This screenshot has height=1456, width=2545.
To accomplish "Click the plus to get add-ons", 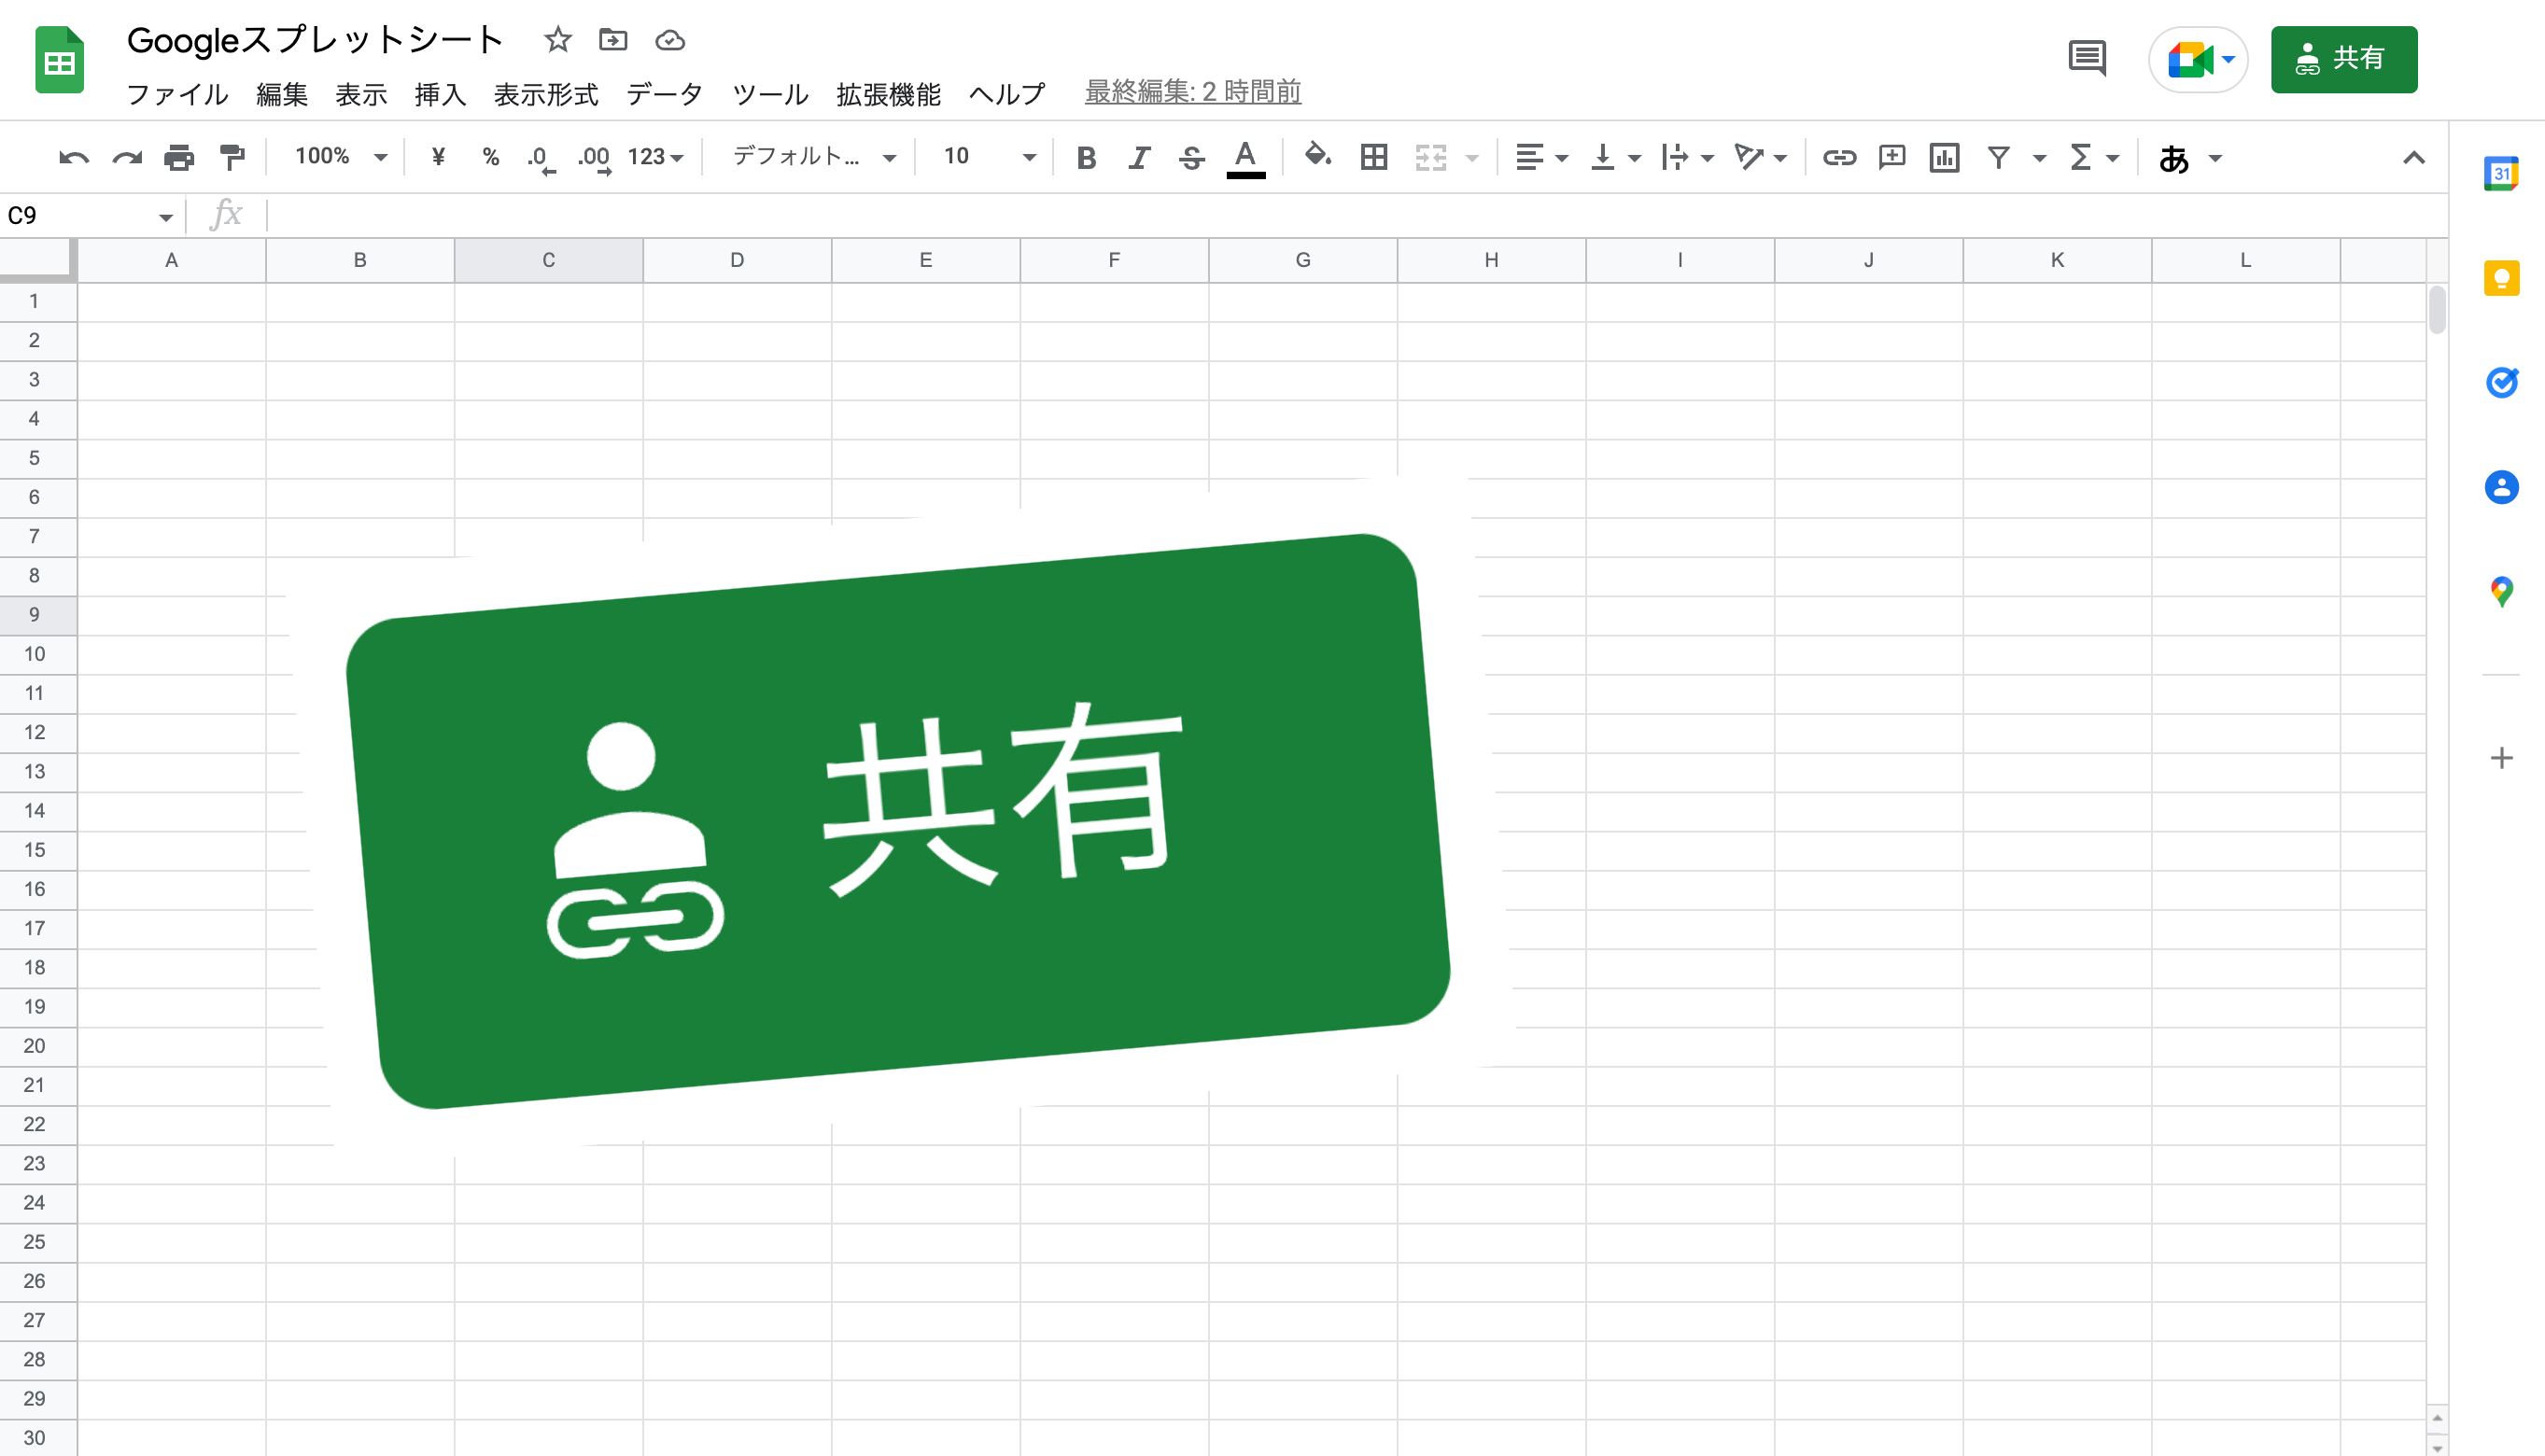I will tap(2501, 758).
